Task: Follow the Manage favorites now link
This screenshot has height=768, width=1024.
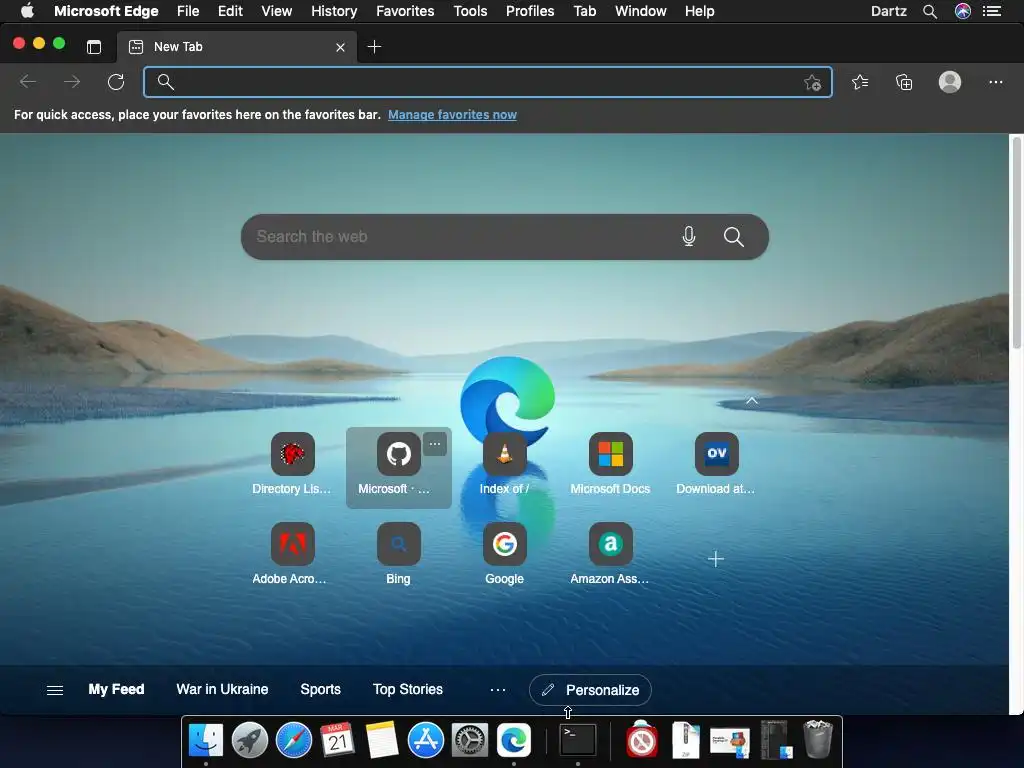Action: click(x=452, y=115)
